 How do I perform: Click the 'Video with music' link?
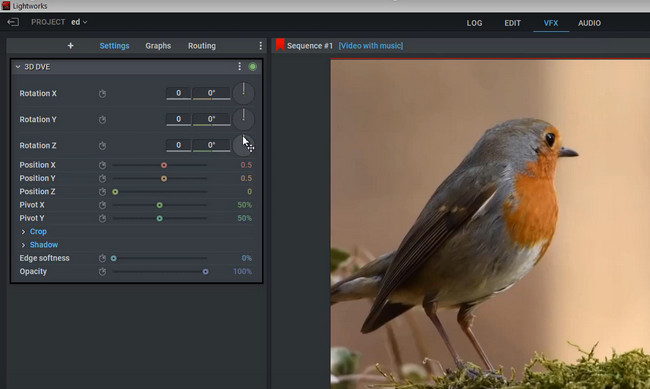tap(371, 46)
